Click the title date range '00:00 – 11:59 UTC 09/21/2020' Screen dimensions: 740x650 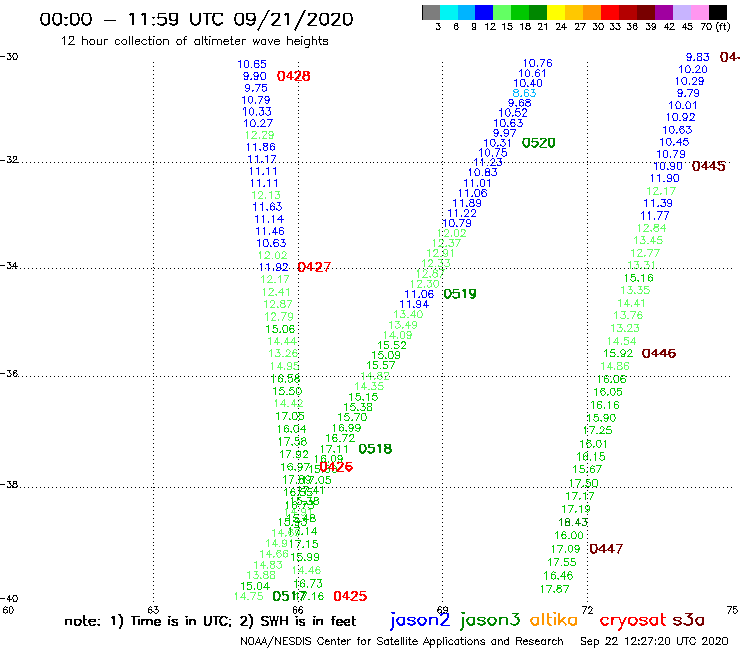point(196,20)
